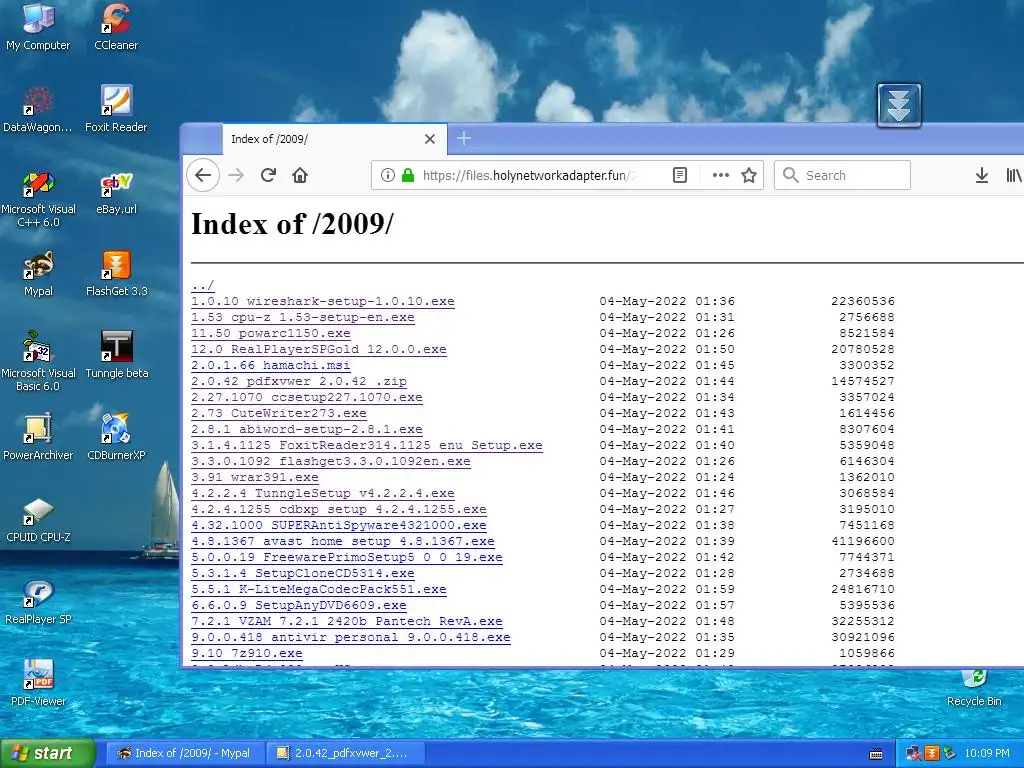Image resolution: width=1024 pixels, height=768 pixels.
Task: Download RealPlayerSPGold 12.0.0.exe link
Action: pos(319,349)
